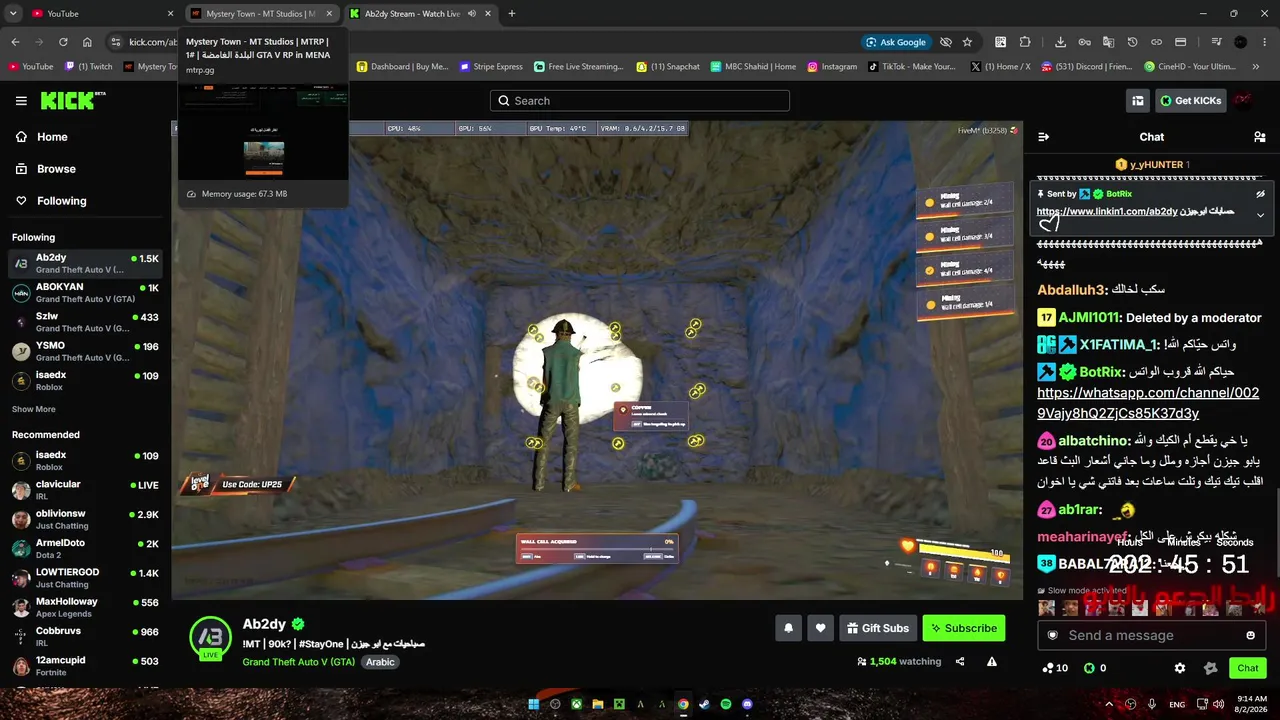The width and height of the screenshot is (1280, 720).
Task: Open ABOKYAN channel in Following list
Action: coord(86,292)
